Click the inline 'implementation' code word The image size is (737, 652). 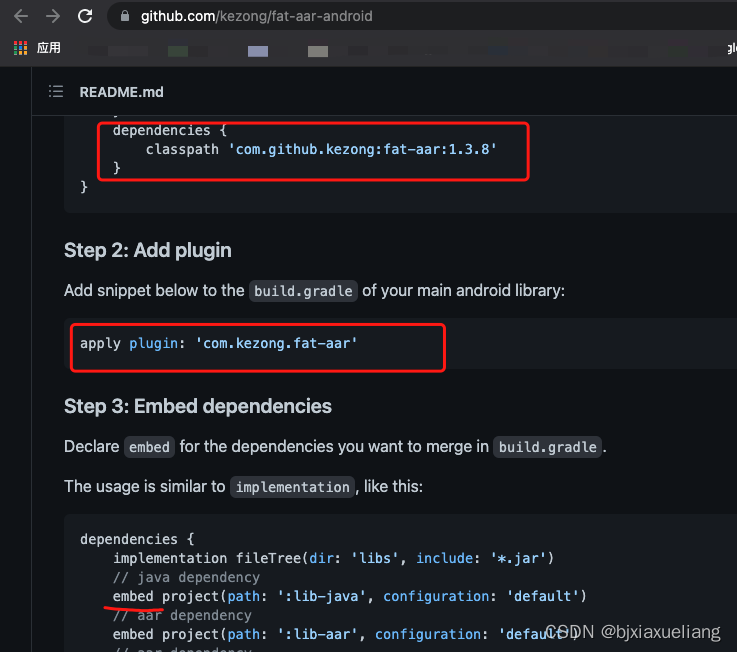(x=292, y=487)
